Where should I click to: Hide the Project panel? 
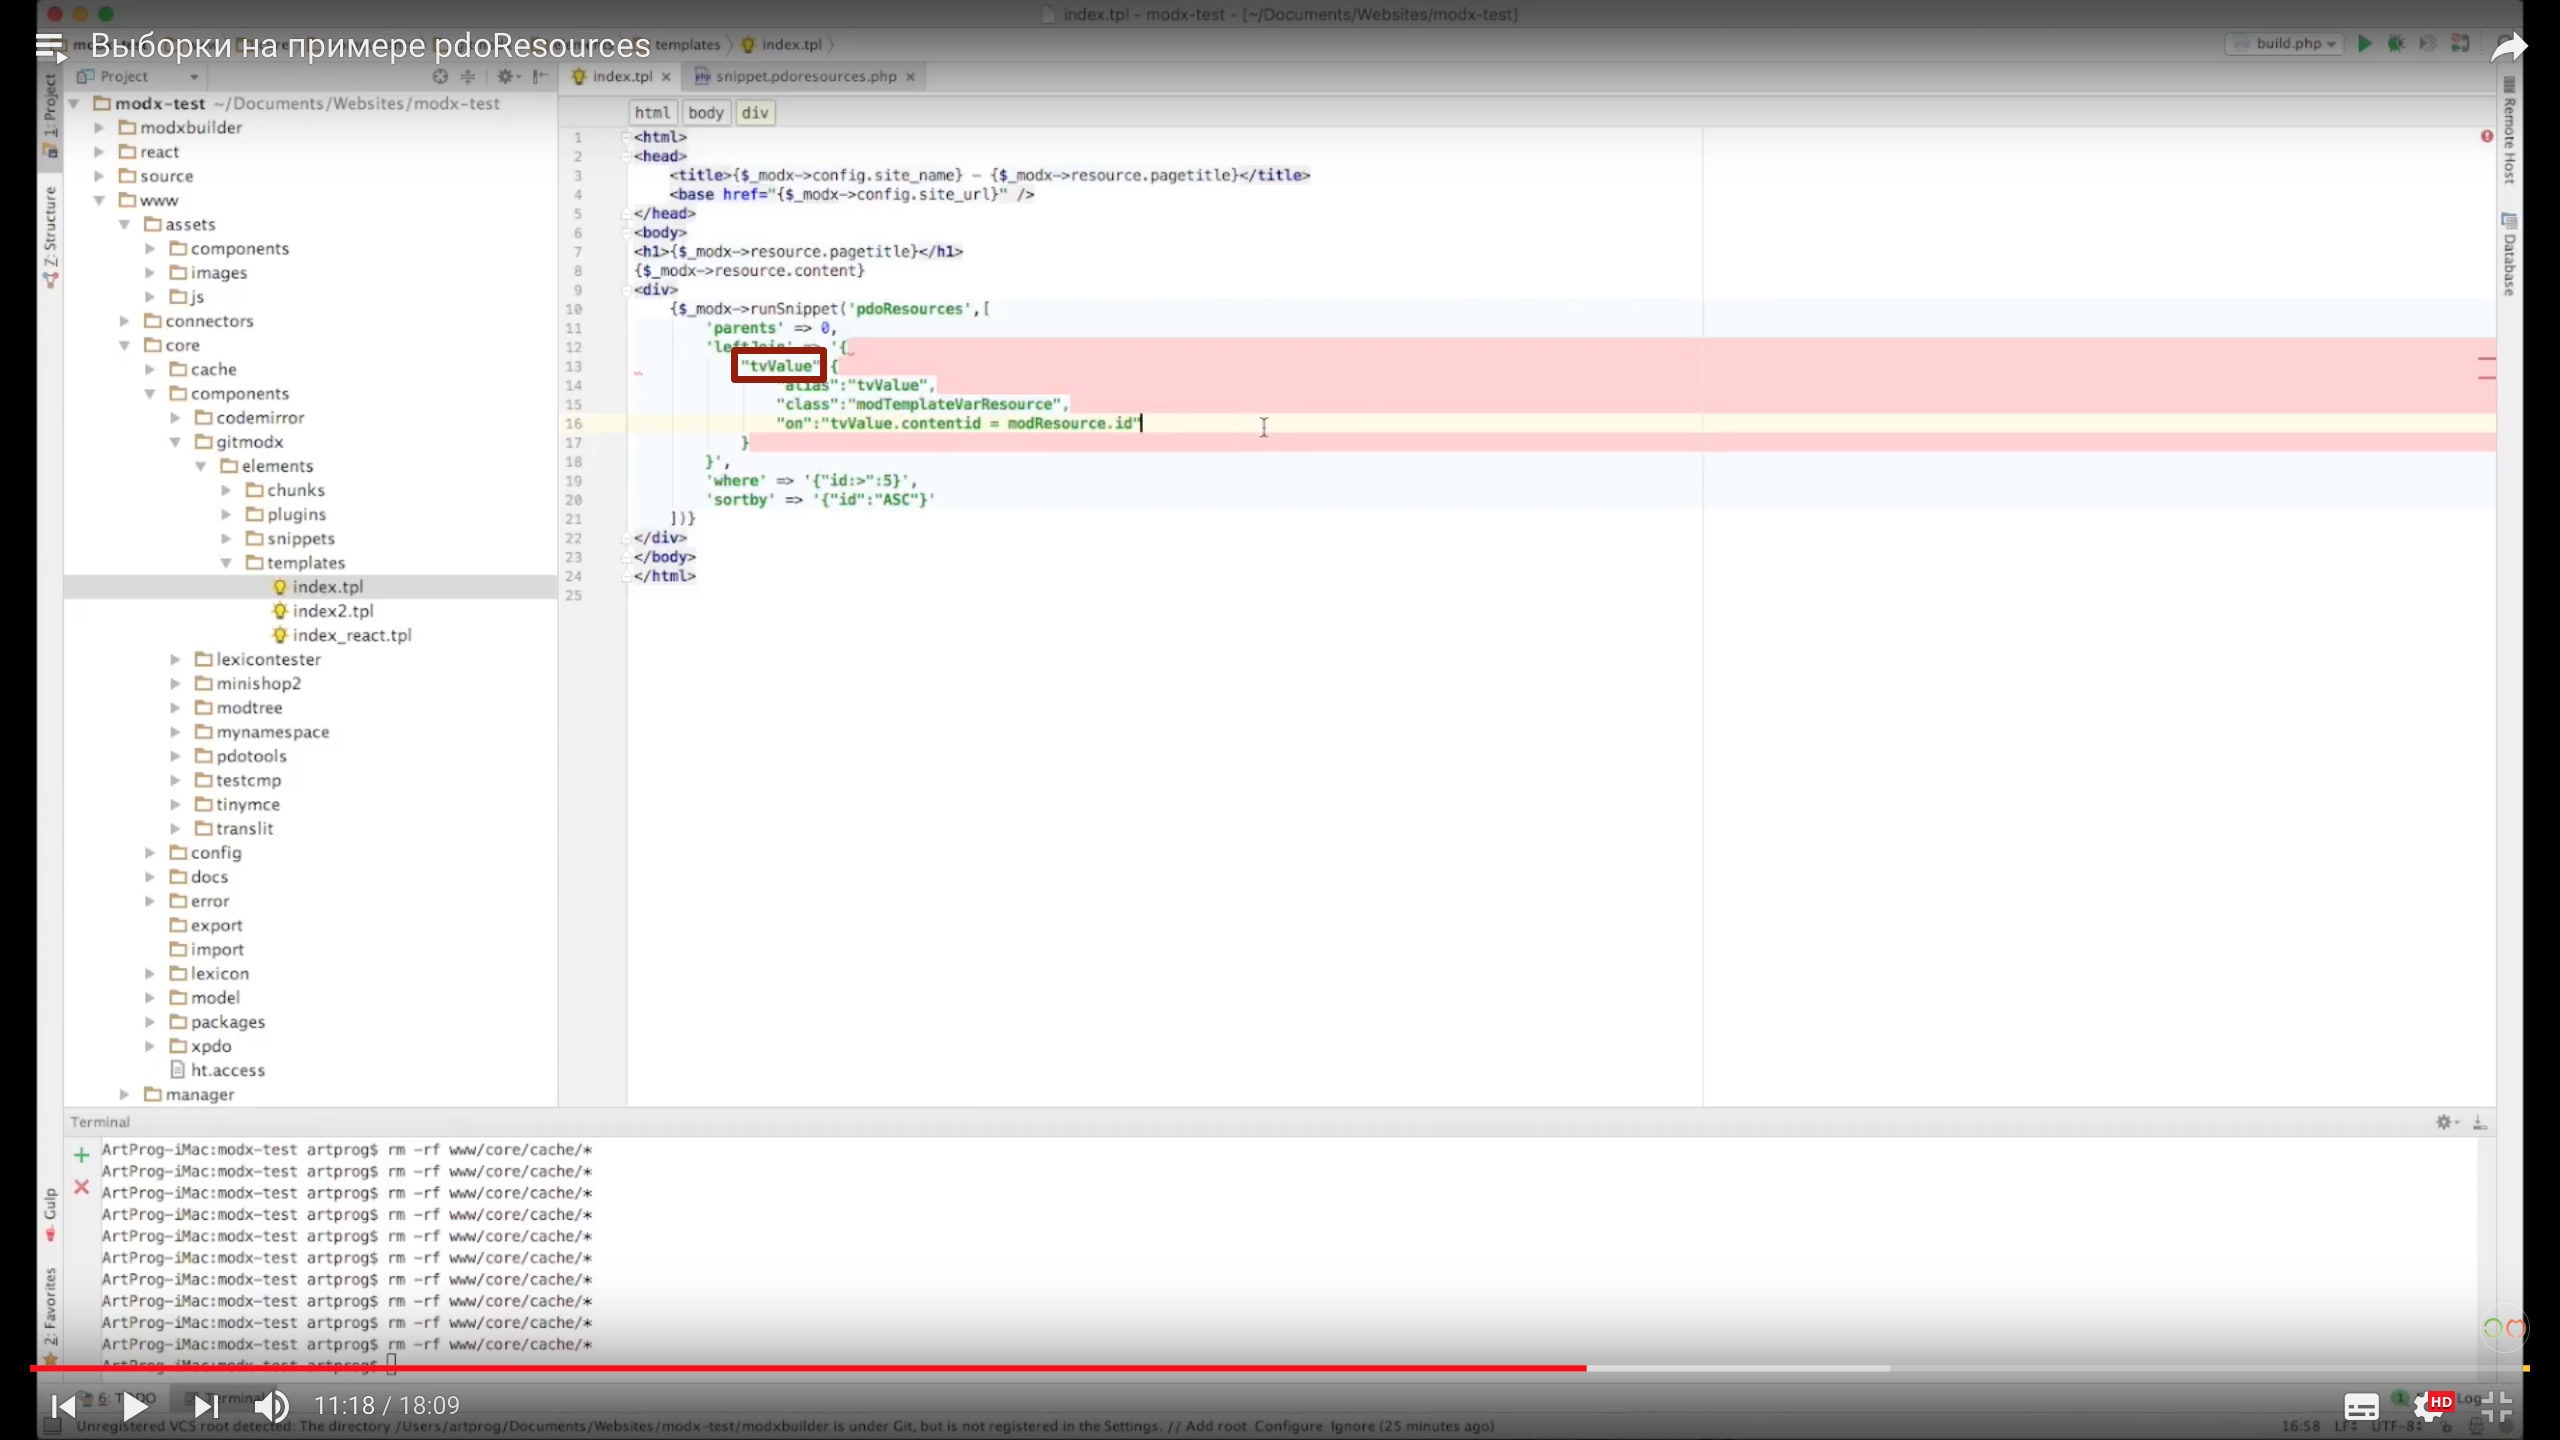[540, 77]
